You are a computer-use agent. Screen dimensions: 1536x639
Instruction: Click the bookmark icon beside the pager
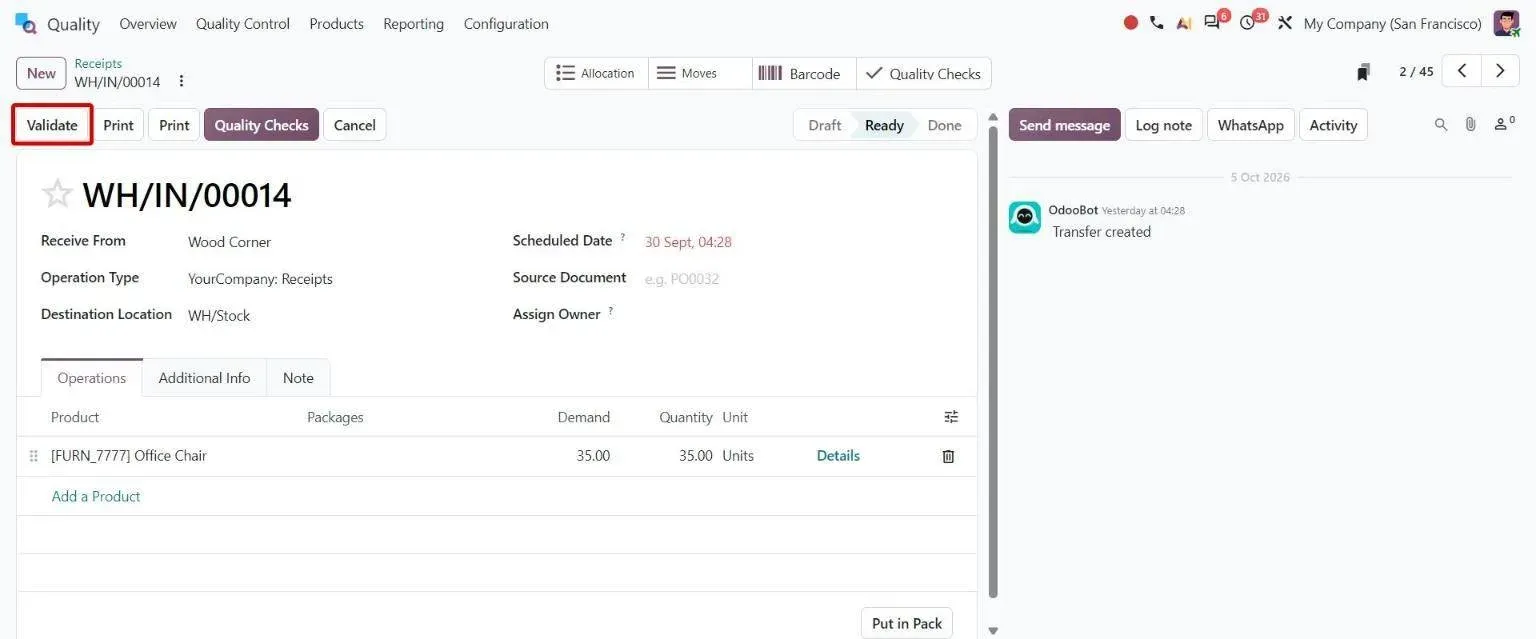pyautogui.click(x=1363, y=72)
